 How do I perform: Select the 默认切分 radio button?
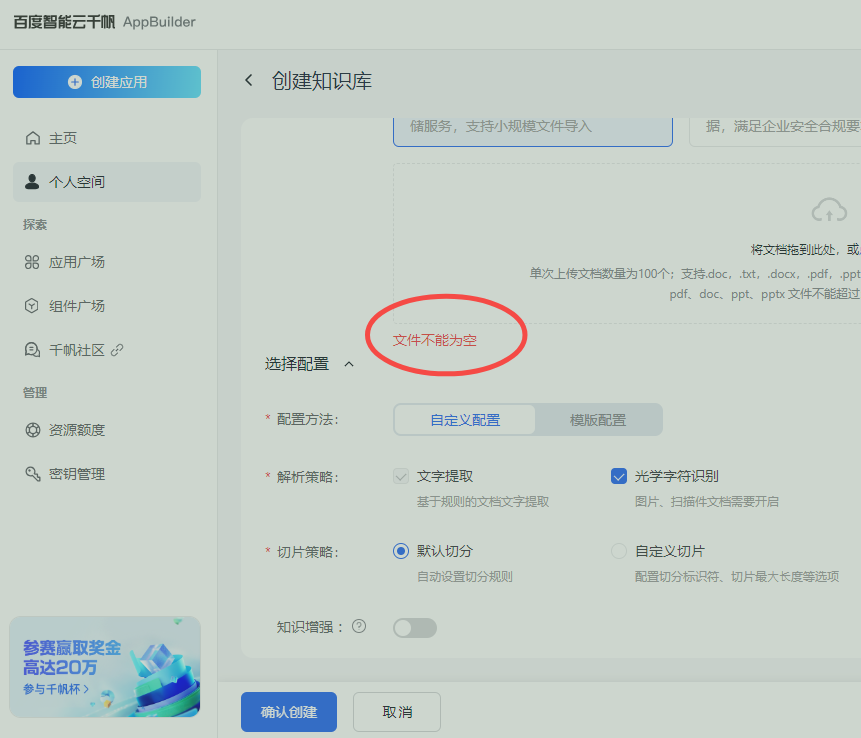tap(401, 551)
